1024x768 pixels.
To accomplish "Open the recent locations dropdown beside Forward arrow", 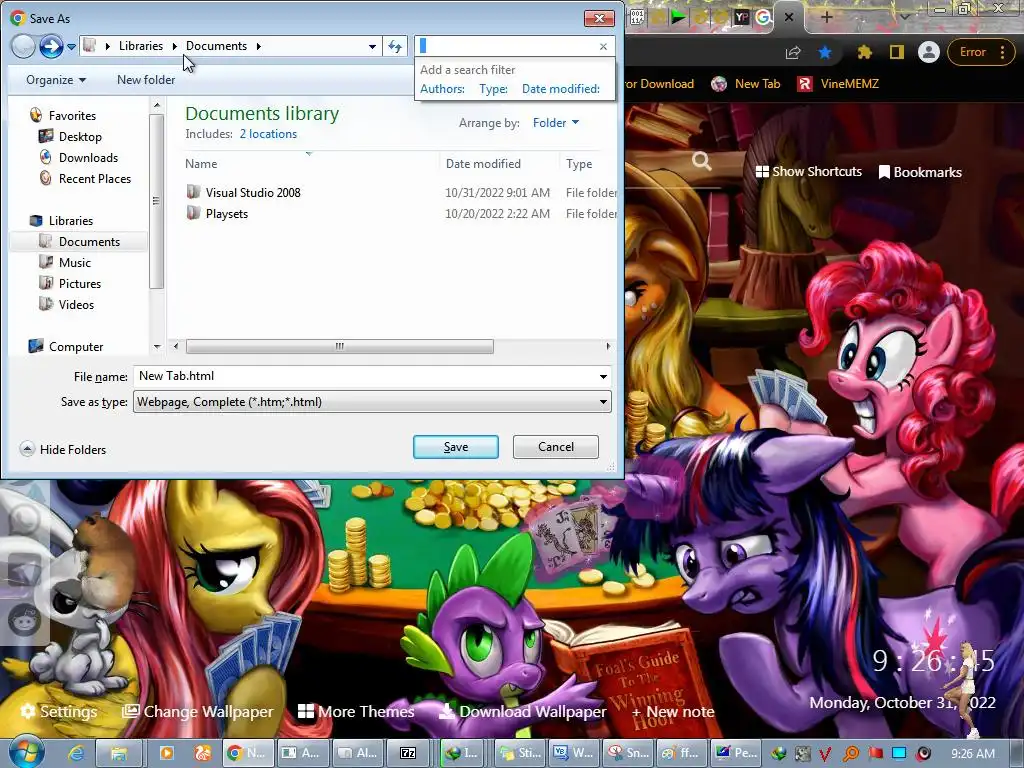I will 71,47.
